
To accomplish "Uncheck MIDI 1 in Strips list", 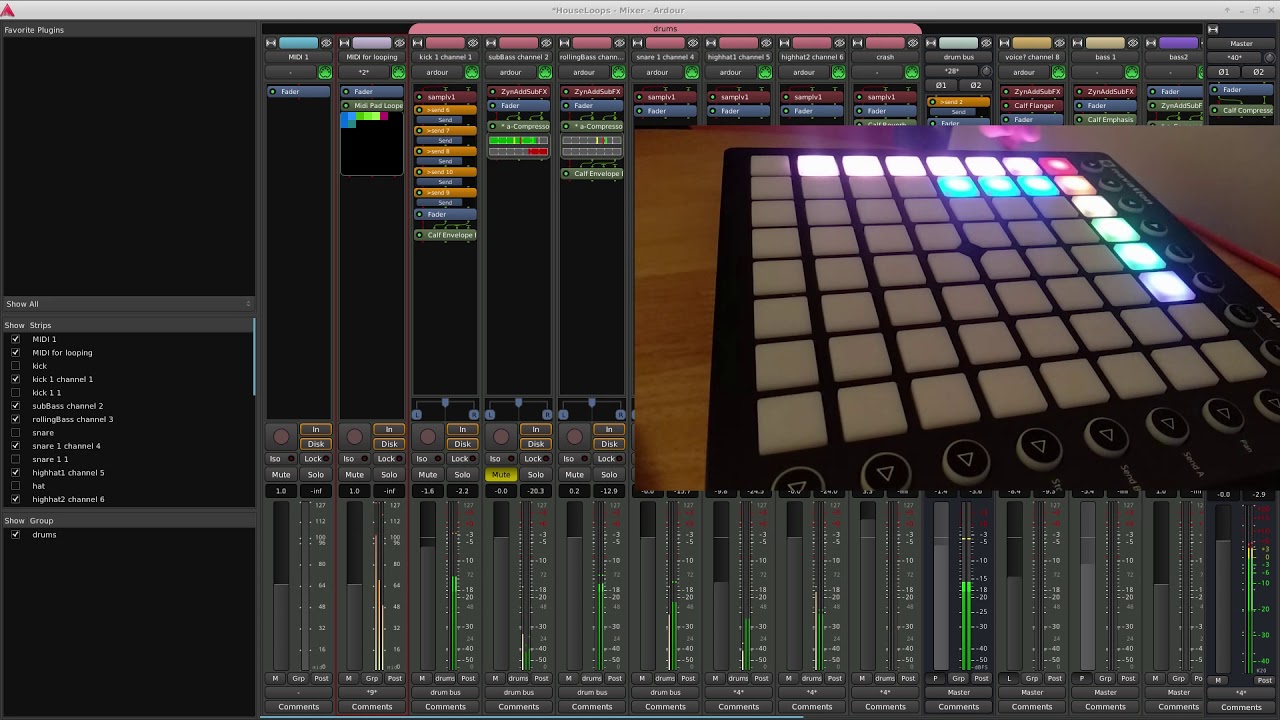I will pos(15,339).
